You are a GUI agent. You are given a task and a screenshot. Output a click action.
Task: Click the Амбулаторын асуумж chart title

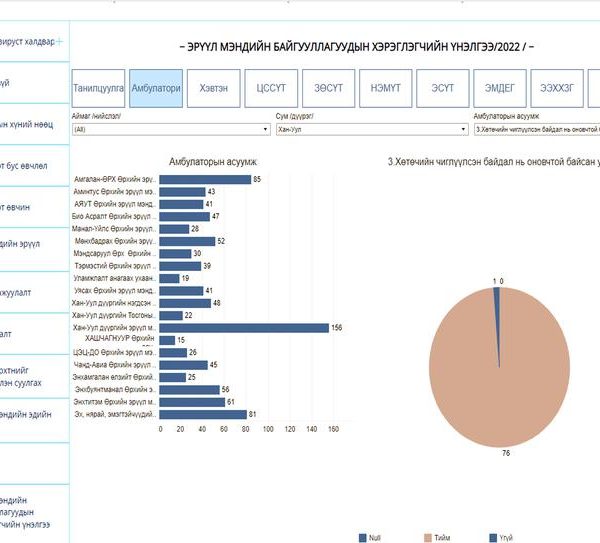[x=213, y=162]
